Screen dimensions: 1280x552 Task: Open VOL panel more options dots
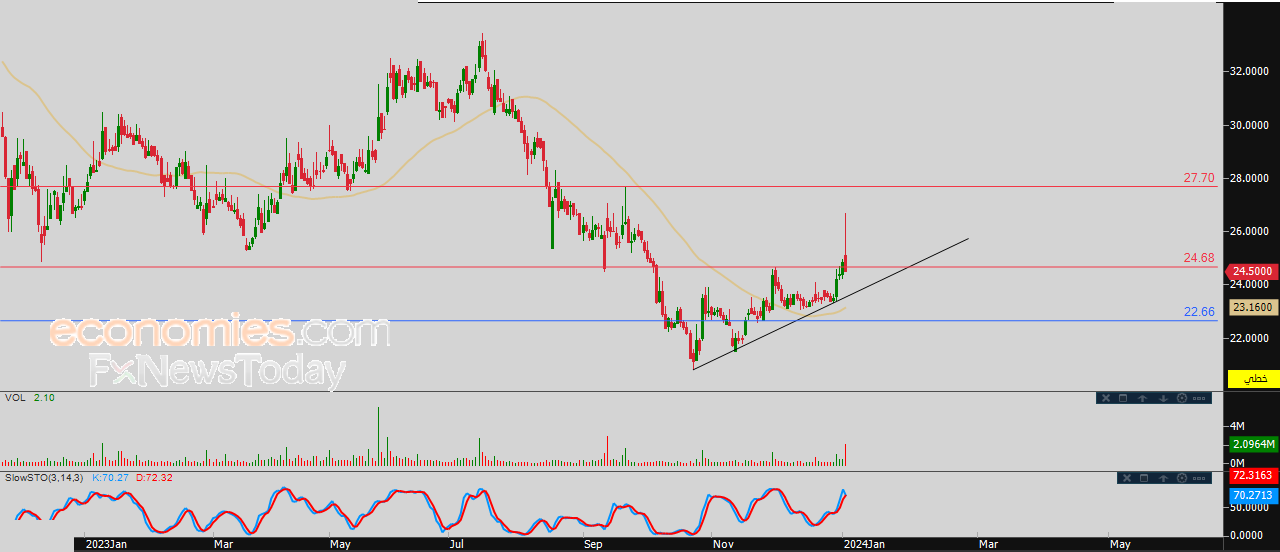(1199, 398)
